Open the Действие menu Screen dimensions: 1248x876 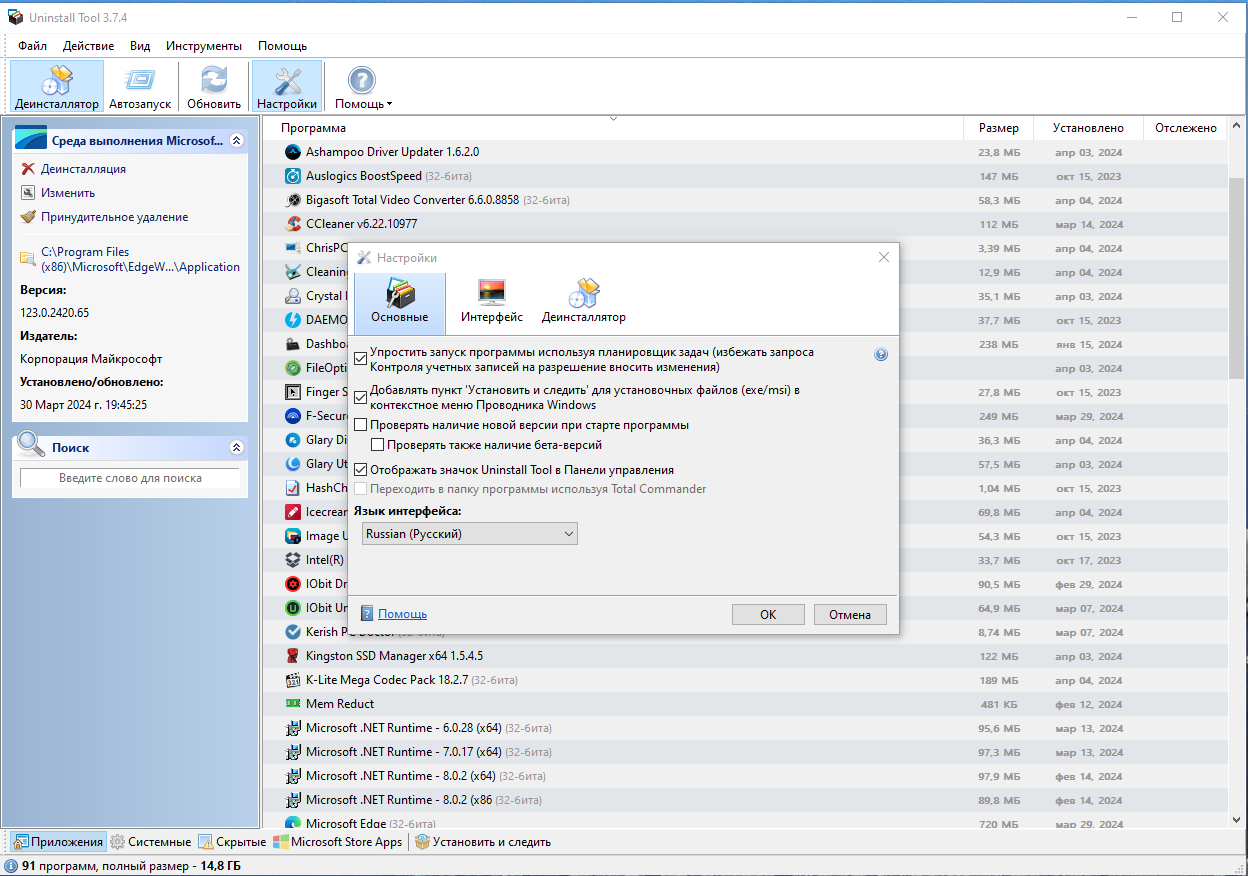click(x=88, y=46)
